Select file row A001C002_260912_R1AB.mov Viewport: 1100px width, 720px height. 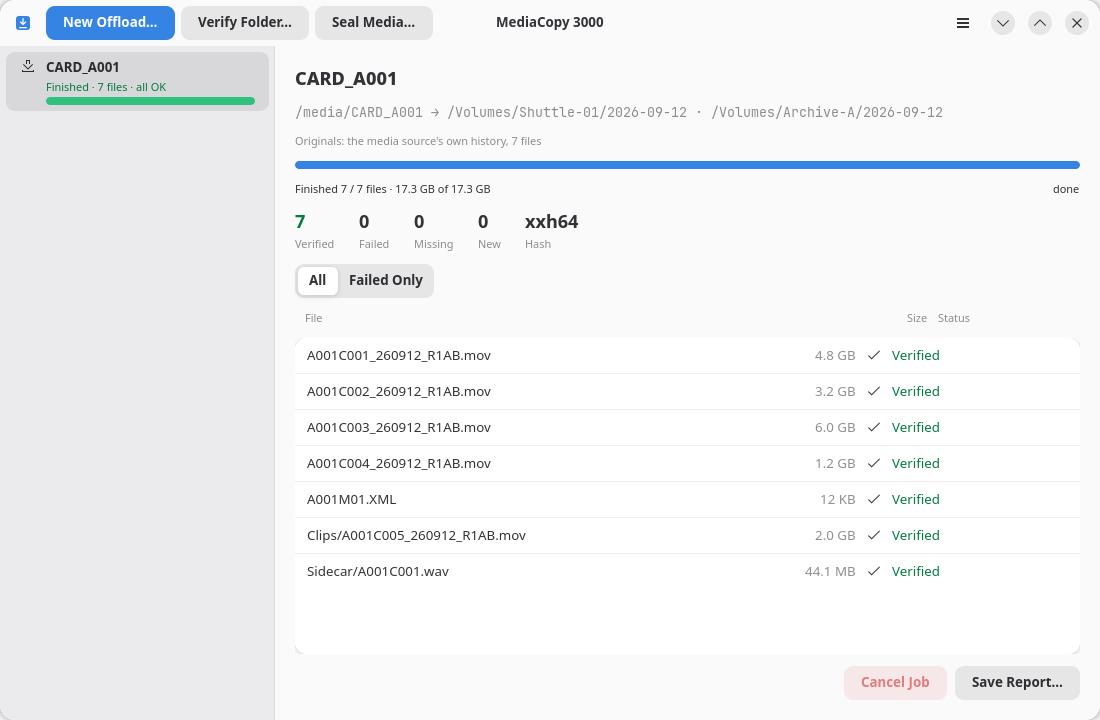point(687,392)
